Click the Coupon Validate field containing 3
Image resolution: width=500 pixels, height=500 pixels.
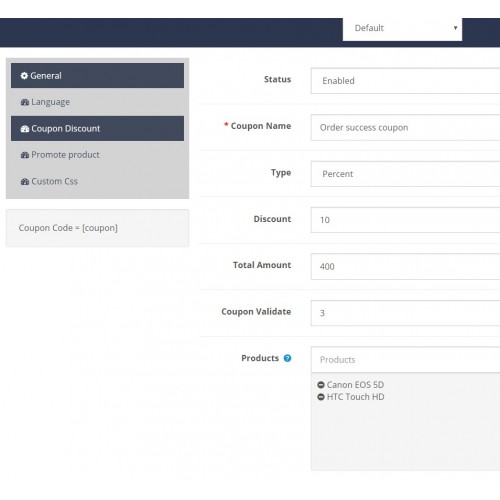tap(405, 313)
